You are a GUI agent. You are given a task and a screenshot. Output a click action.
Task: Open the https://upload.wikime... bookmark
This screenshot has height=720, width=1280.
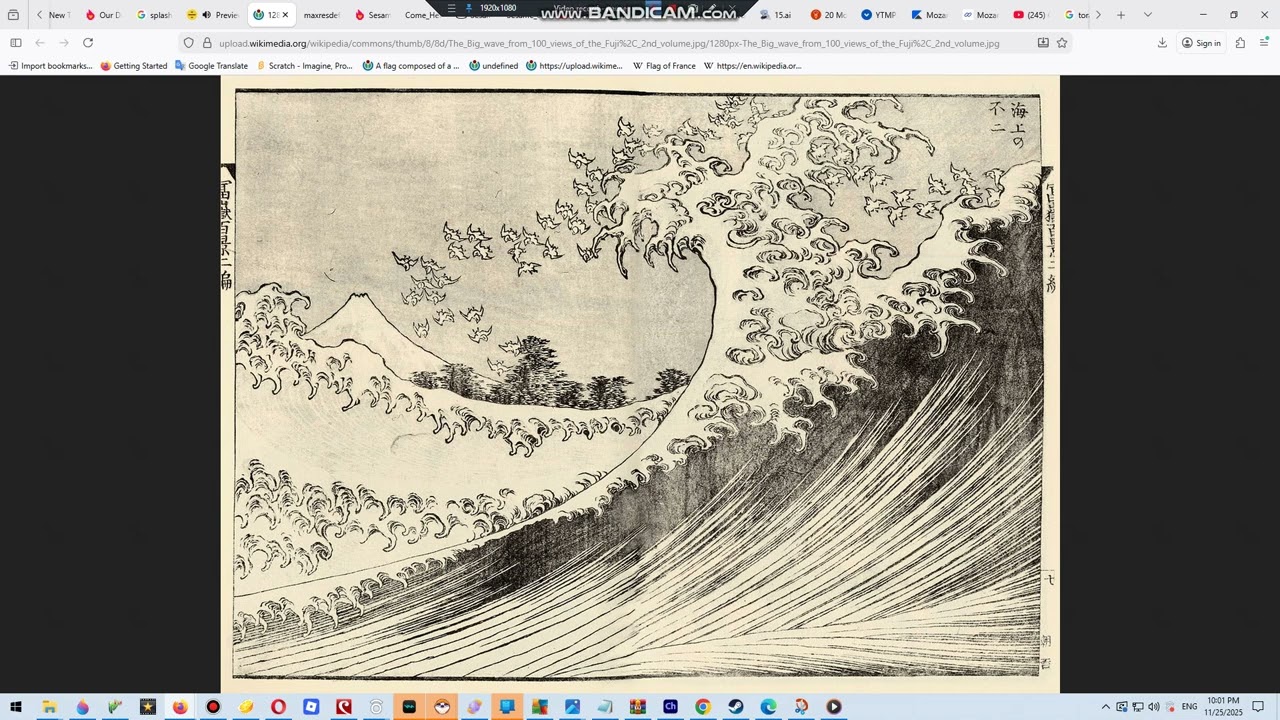575,66
